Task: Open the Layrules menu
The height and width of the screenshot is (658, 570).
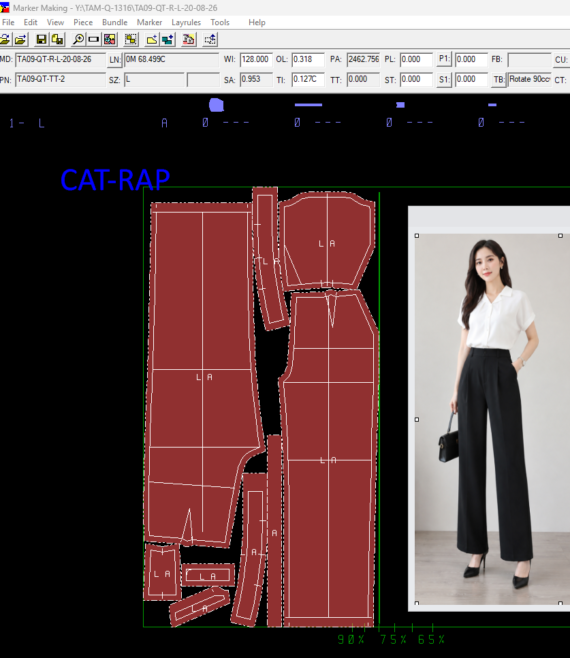Action: click(x=186, y=22)
